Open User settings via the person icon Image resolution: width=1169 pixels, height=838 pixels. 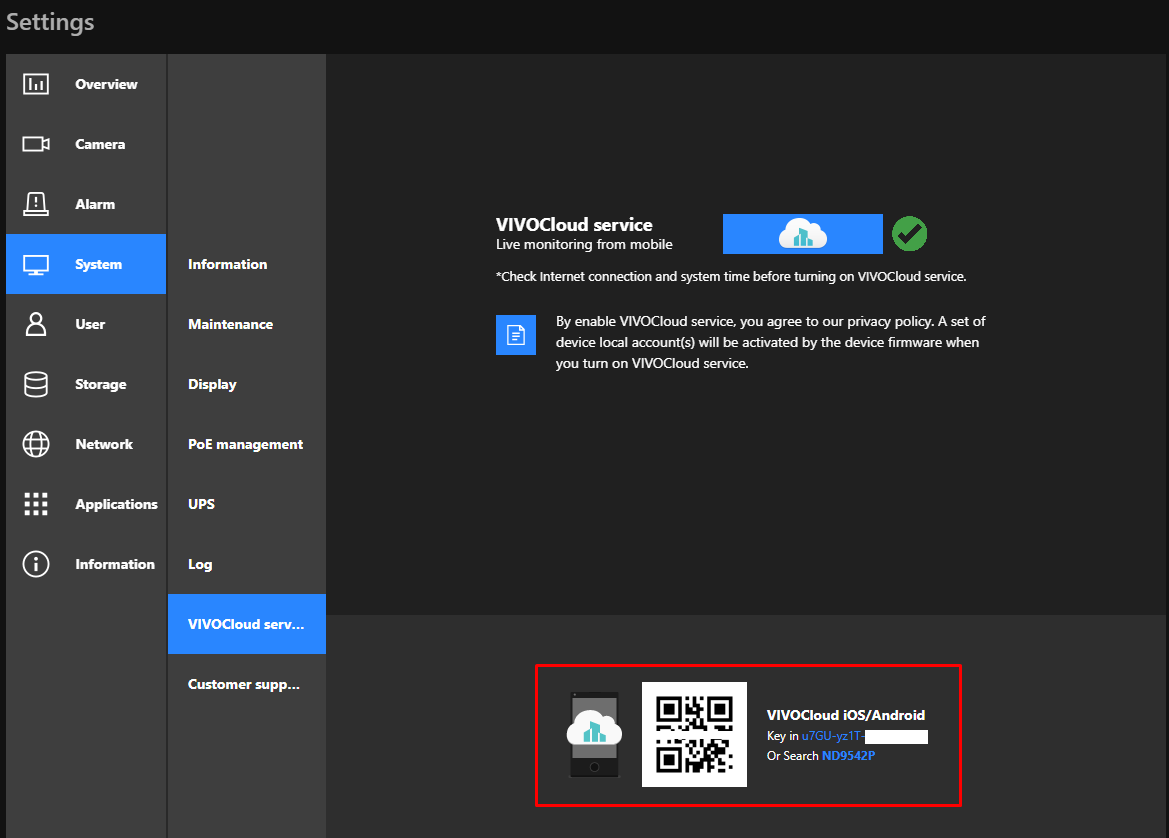click(x=36, y=324)
